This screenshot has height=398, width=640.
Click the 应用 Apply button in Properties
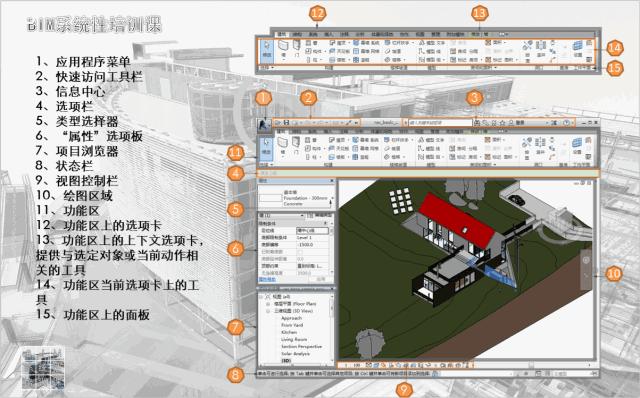pos(321,279)
